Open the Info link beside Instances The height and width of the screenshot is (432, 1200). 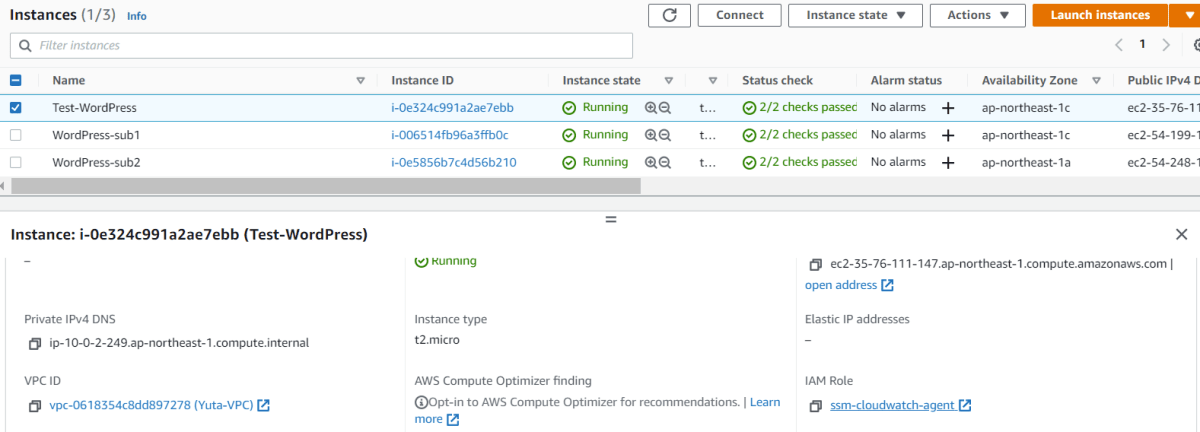coord(137,17)
